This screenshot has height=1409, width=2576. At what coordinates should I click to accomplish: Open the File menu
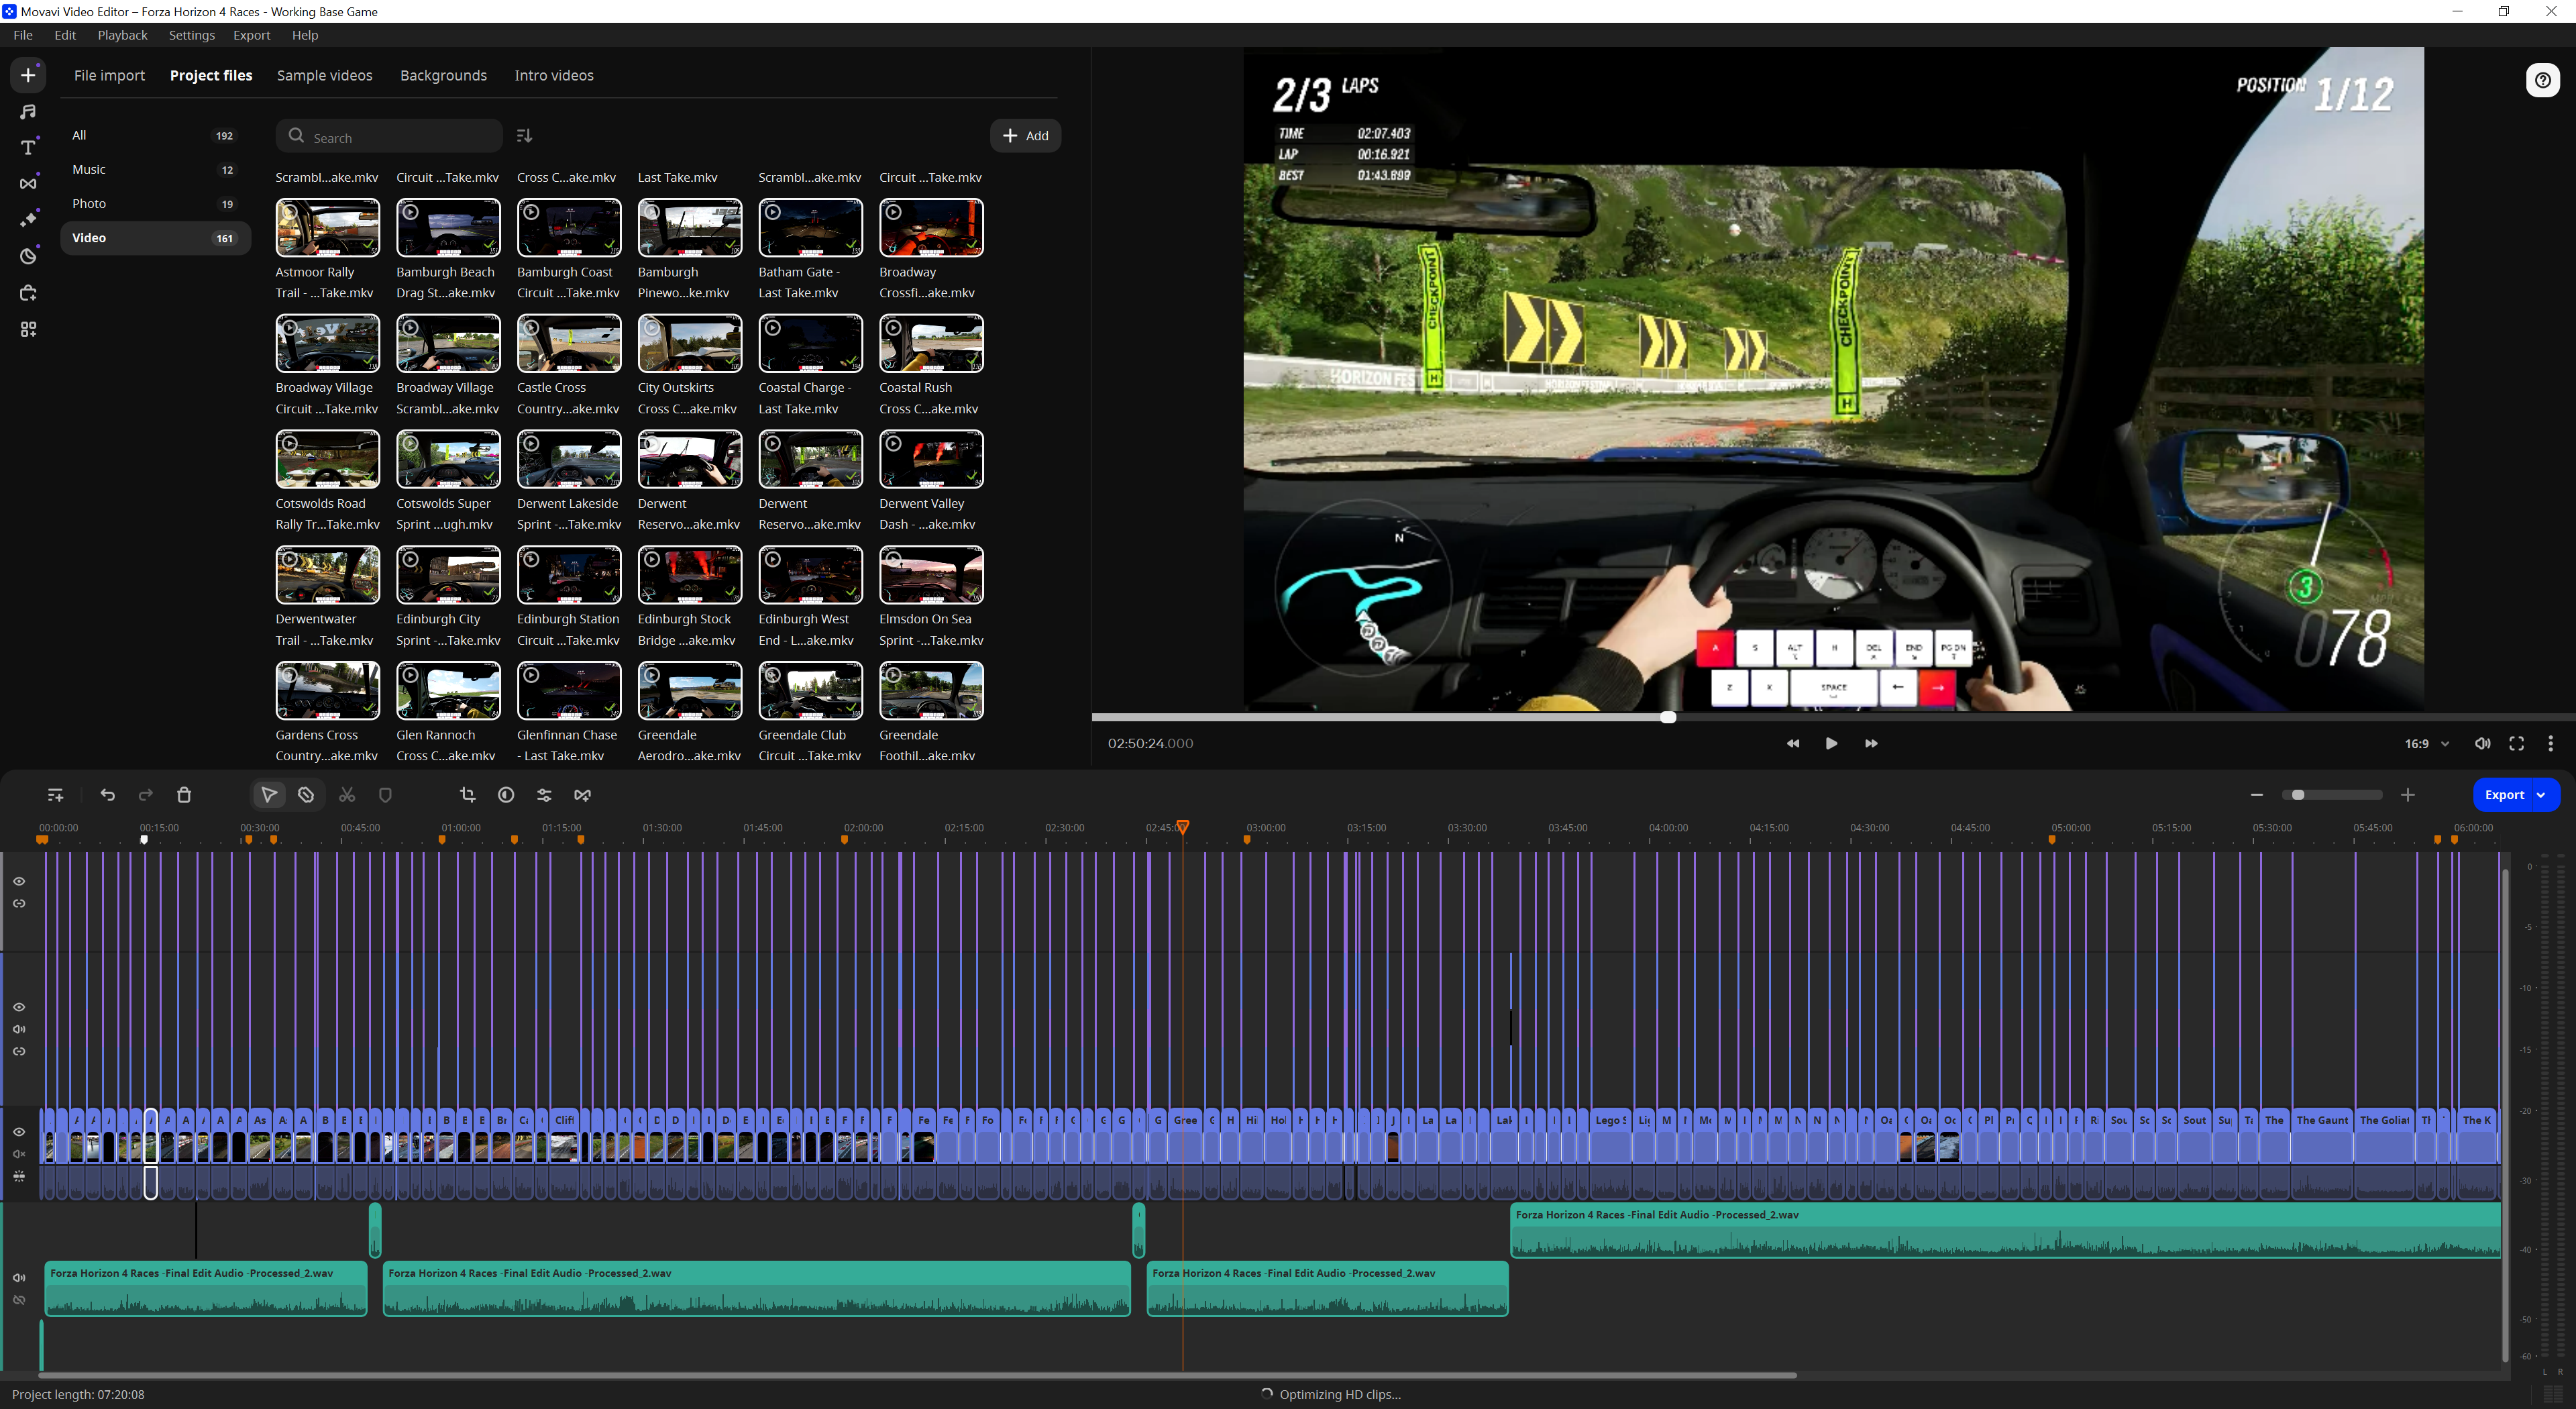tap(23, 35)
